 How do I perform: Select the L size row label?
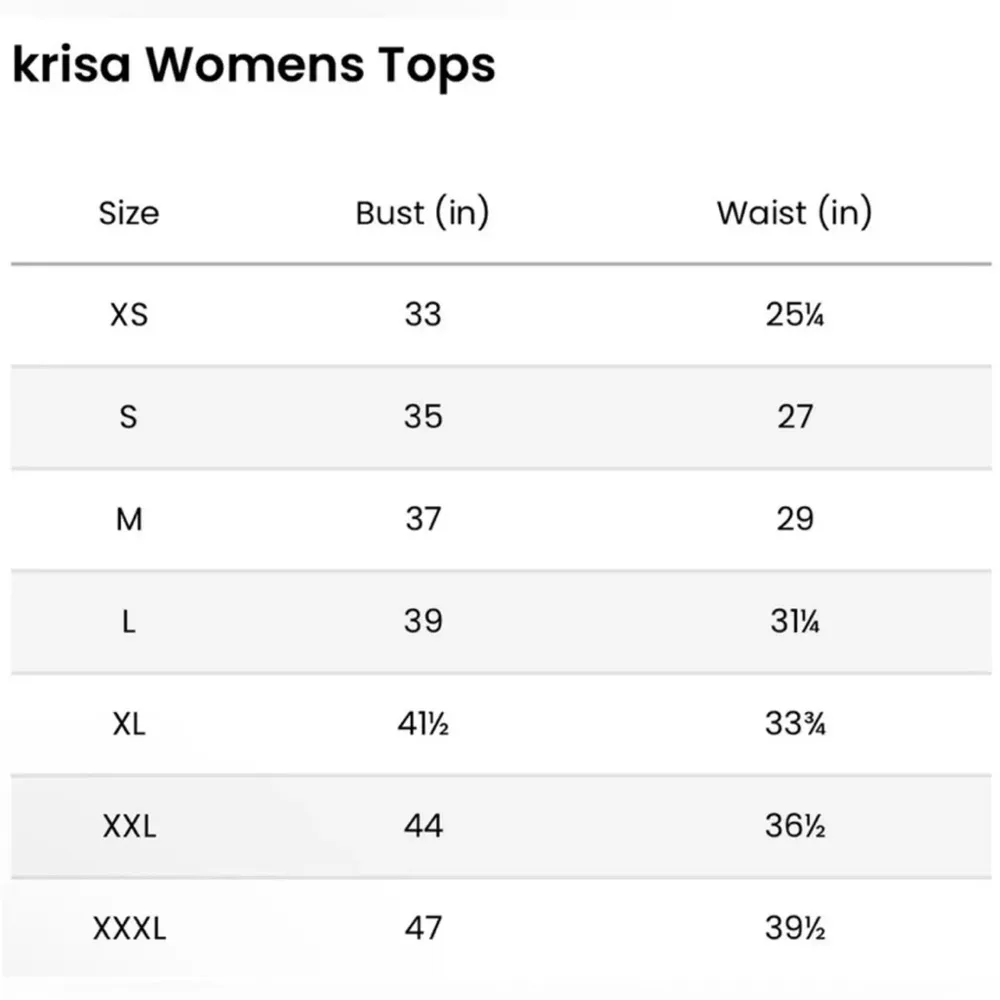point(129,622)
